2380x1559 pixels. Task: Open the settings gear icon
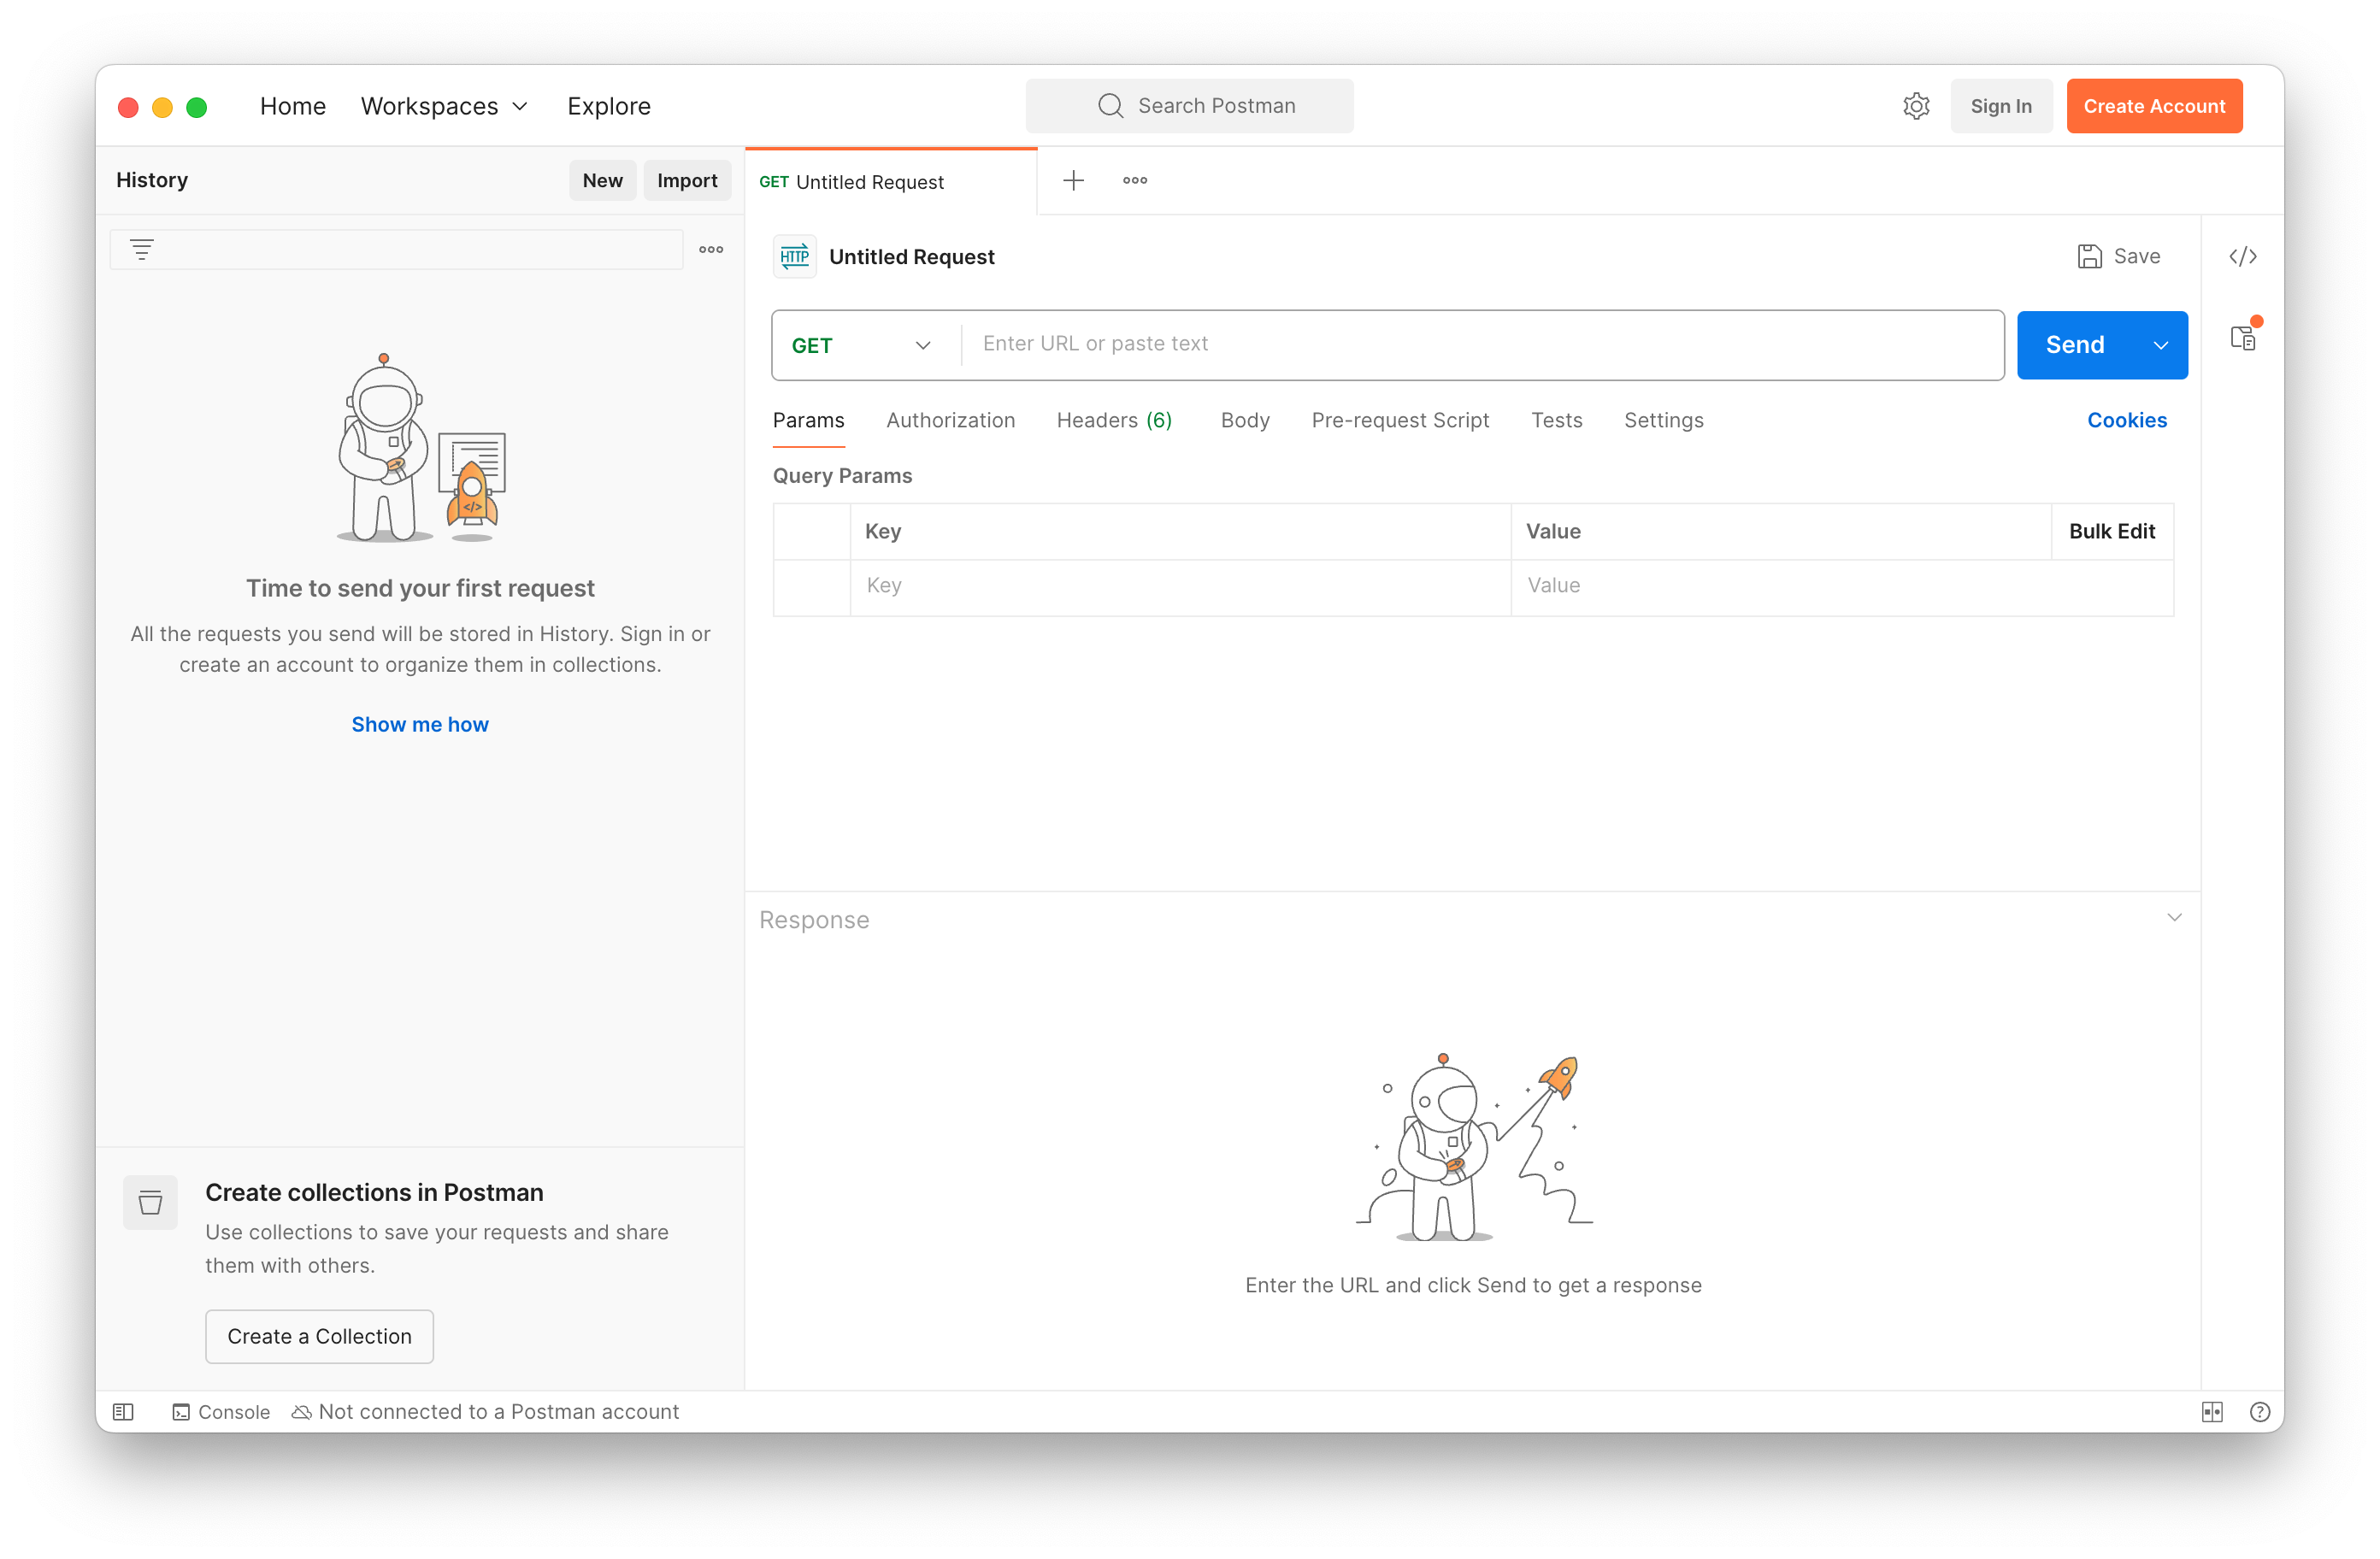click(x=1915, y=106)
